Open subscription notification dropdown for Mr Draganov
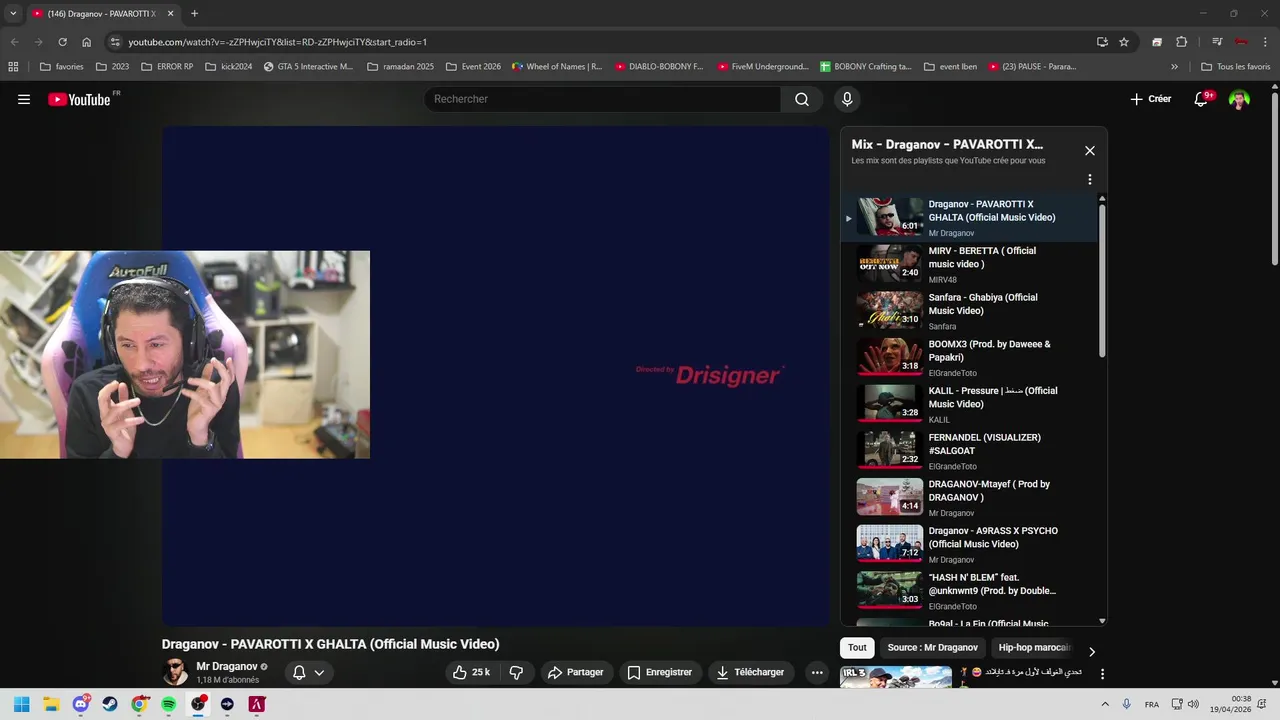 (308, 672)
